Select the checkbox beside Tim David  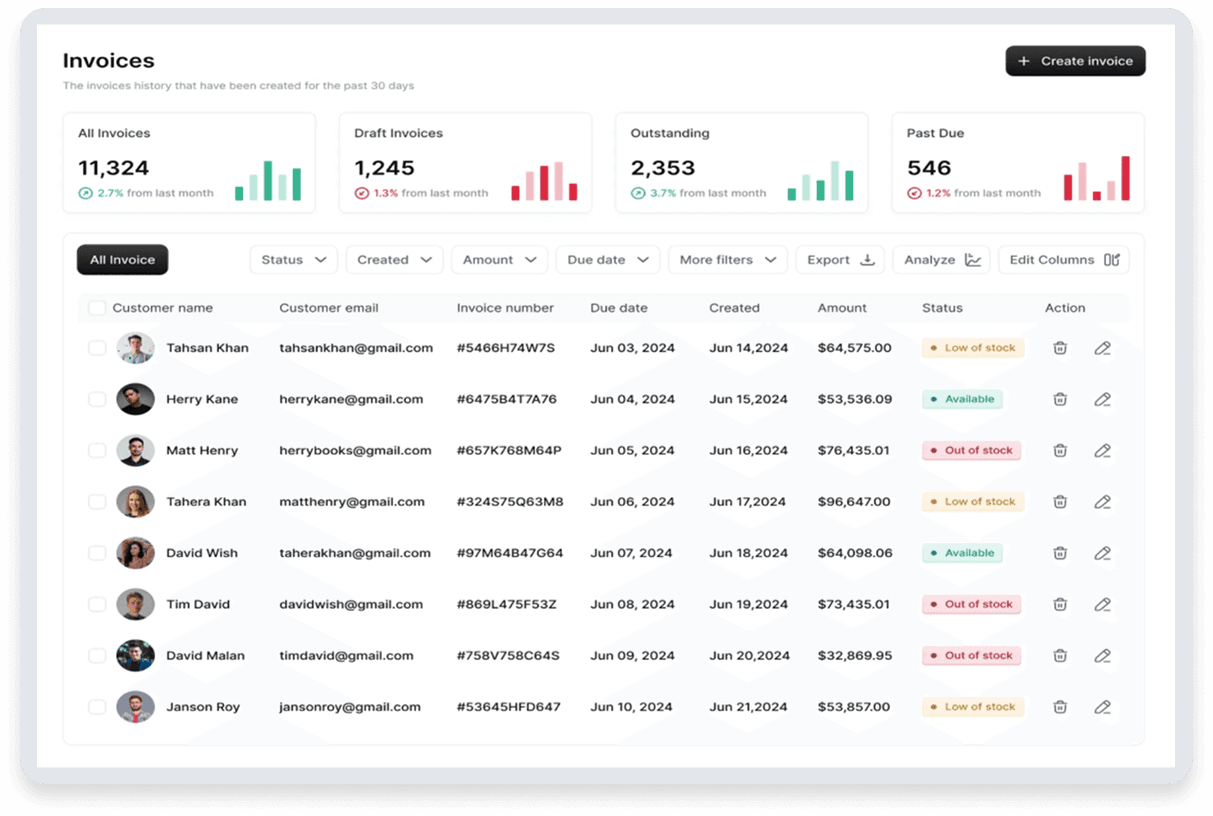click(x=97, y=604)
